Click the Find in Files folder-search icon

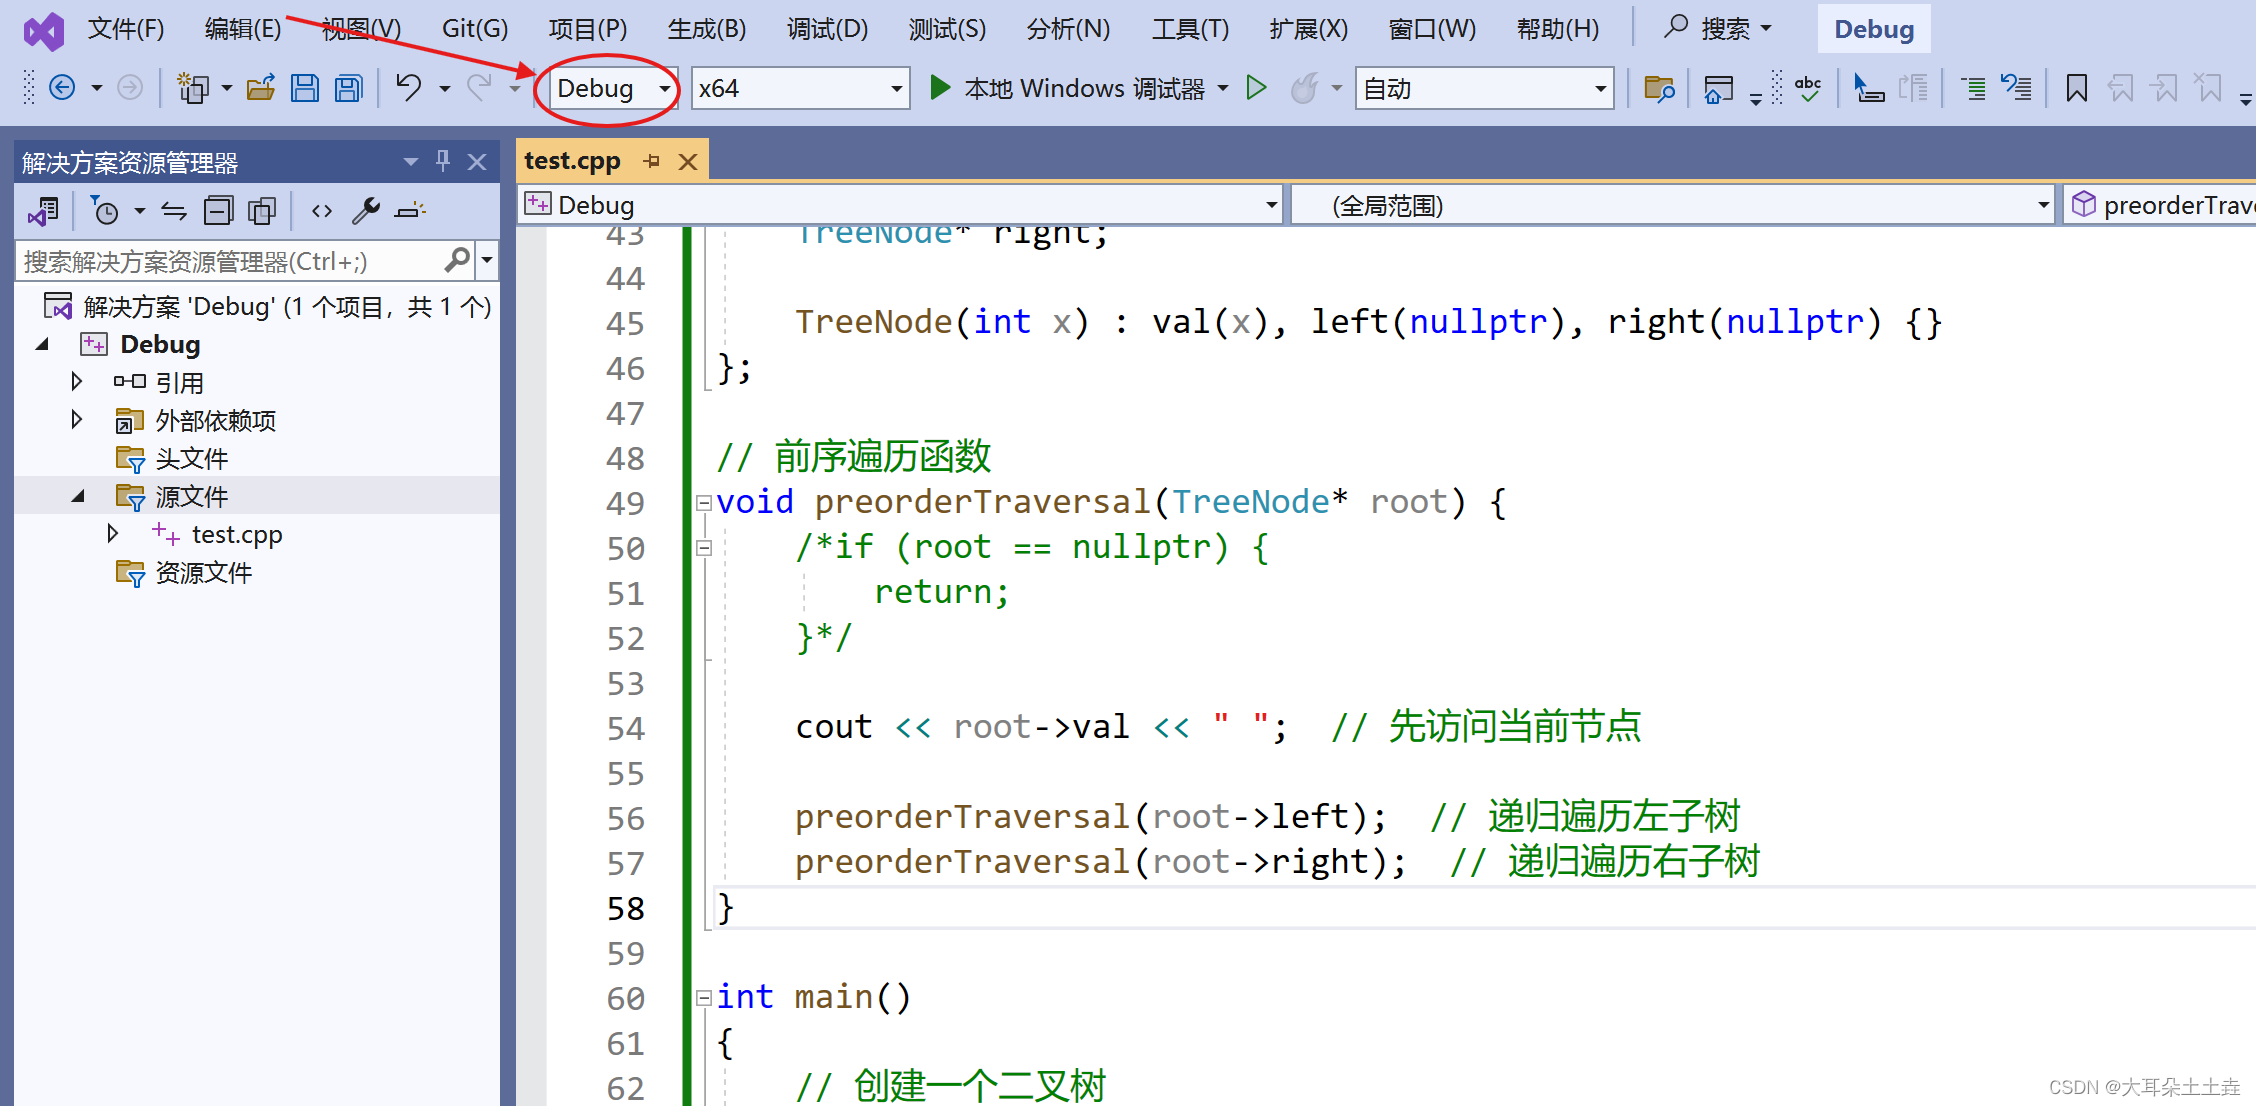click(1659, 88)
